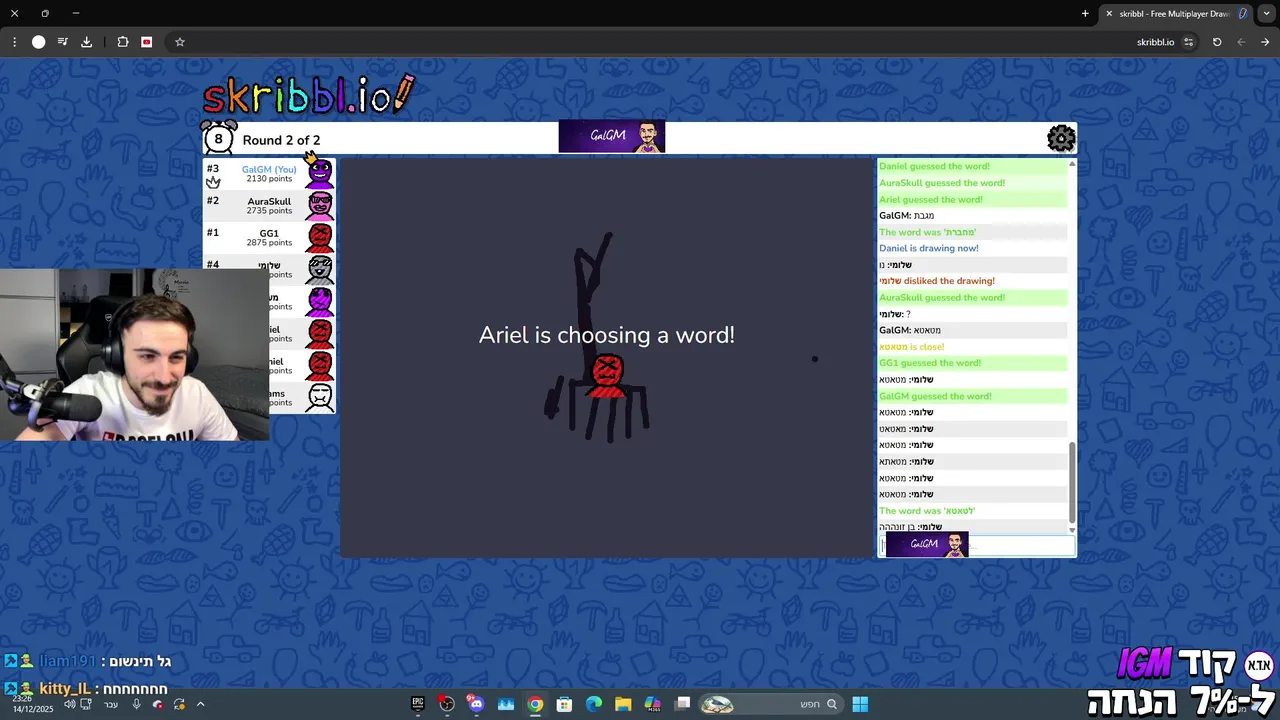1280x720 pixels.
Task: Click the white avatar at bottom of player list
Action: tap(320, 397)
